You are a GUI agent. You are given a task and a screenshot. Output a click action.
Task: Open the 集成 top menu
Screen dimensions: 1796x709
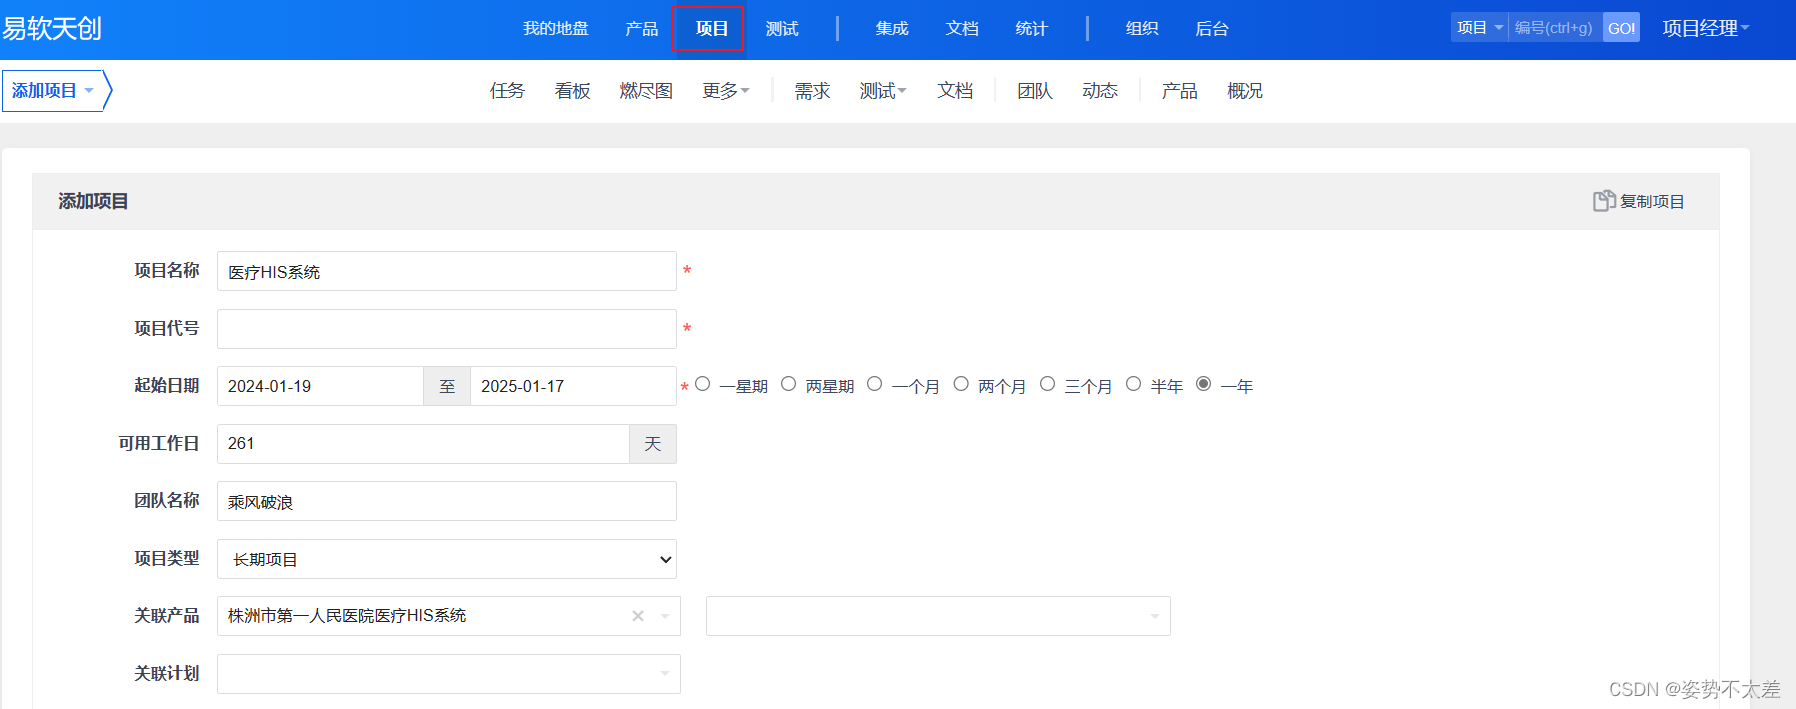pos(892,29)
